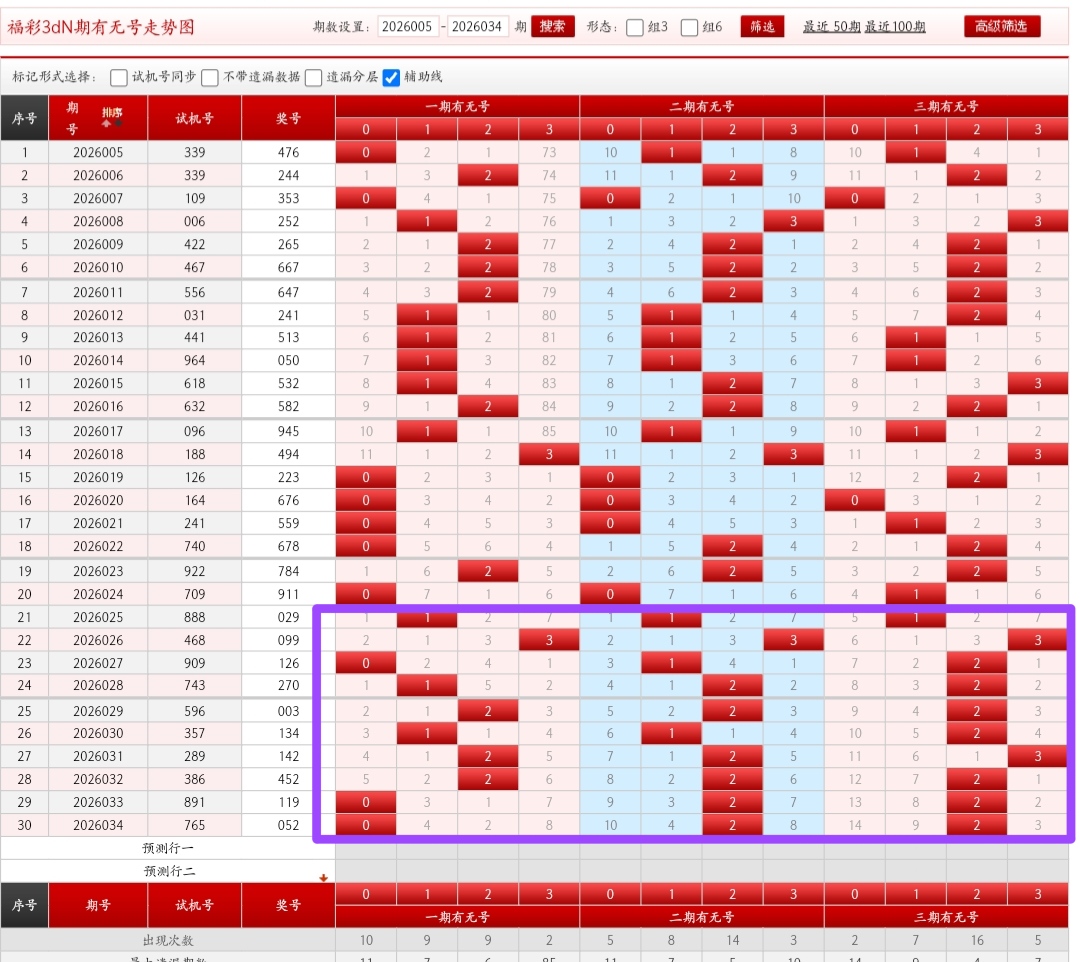Uncheck the 辅助线 checkbox
This screenshot has height=962, width=1080.
point(391,77)
